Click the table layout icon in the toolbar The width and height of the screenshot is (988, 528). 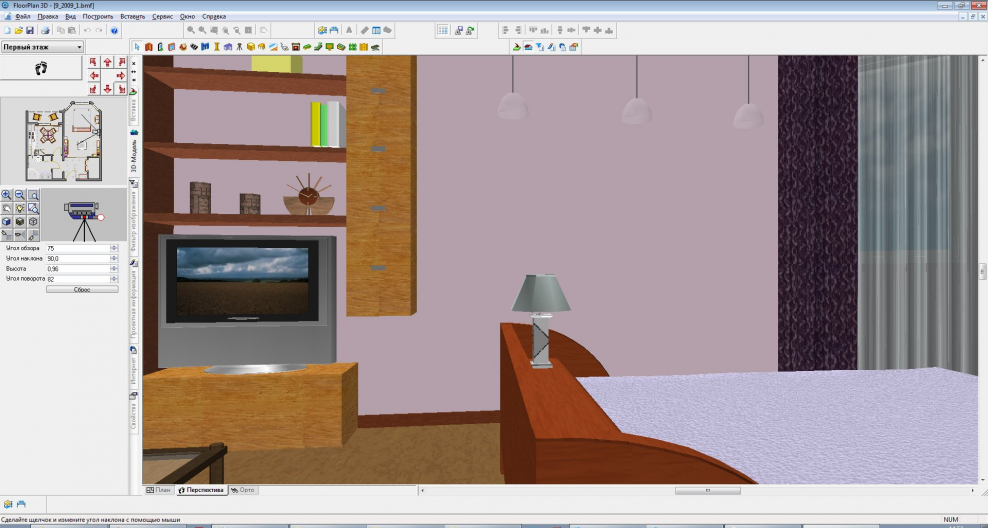point(376,30)
